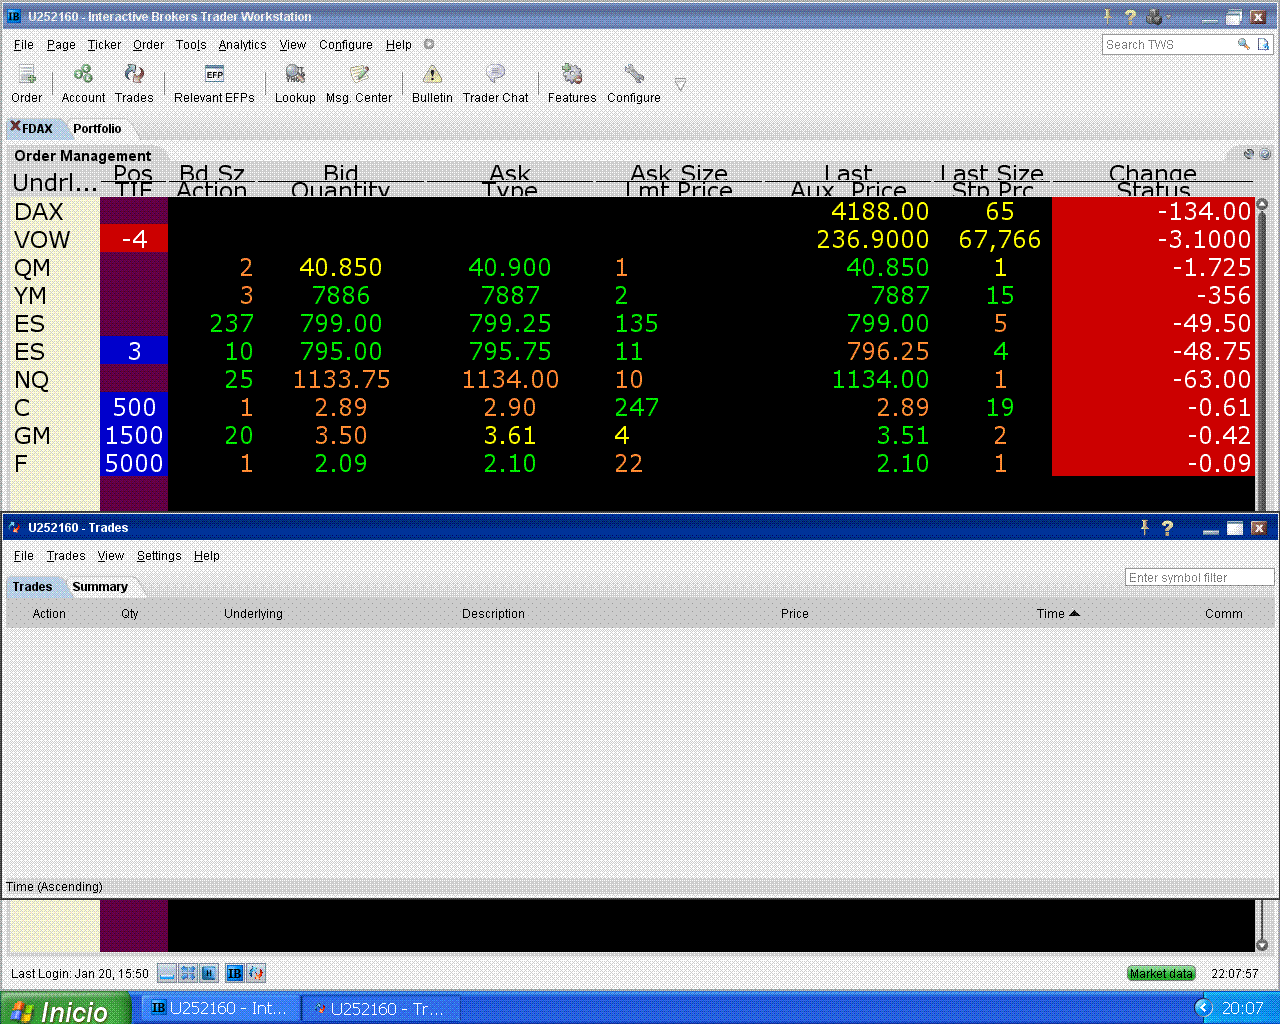The width and height of the screenshot is (1280, 1024).
Task: Sort trades by the Price column header
Action: pos(795,614)
